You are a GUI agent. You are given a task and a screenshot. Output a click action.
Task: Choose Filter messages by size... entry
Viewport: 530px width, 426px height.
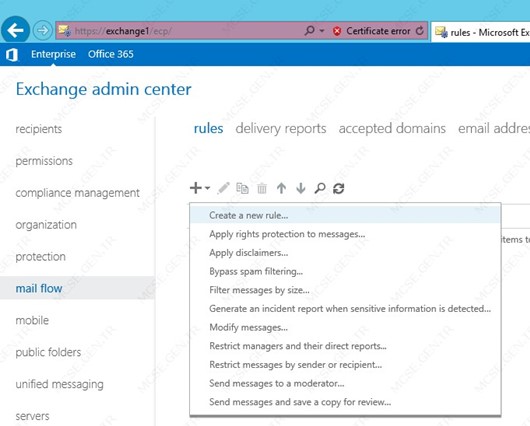click(x=345, y=290)
